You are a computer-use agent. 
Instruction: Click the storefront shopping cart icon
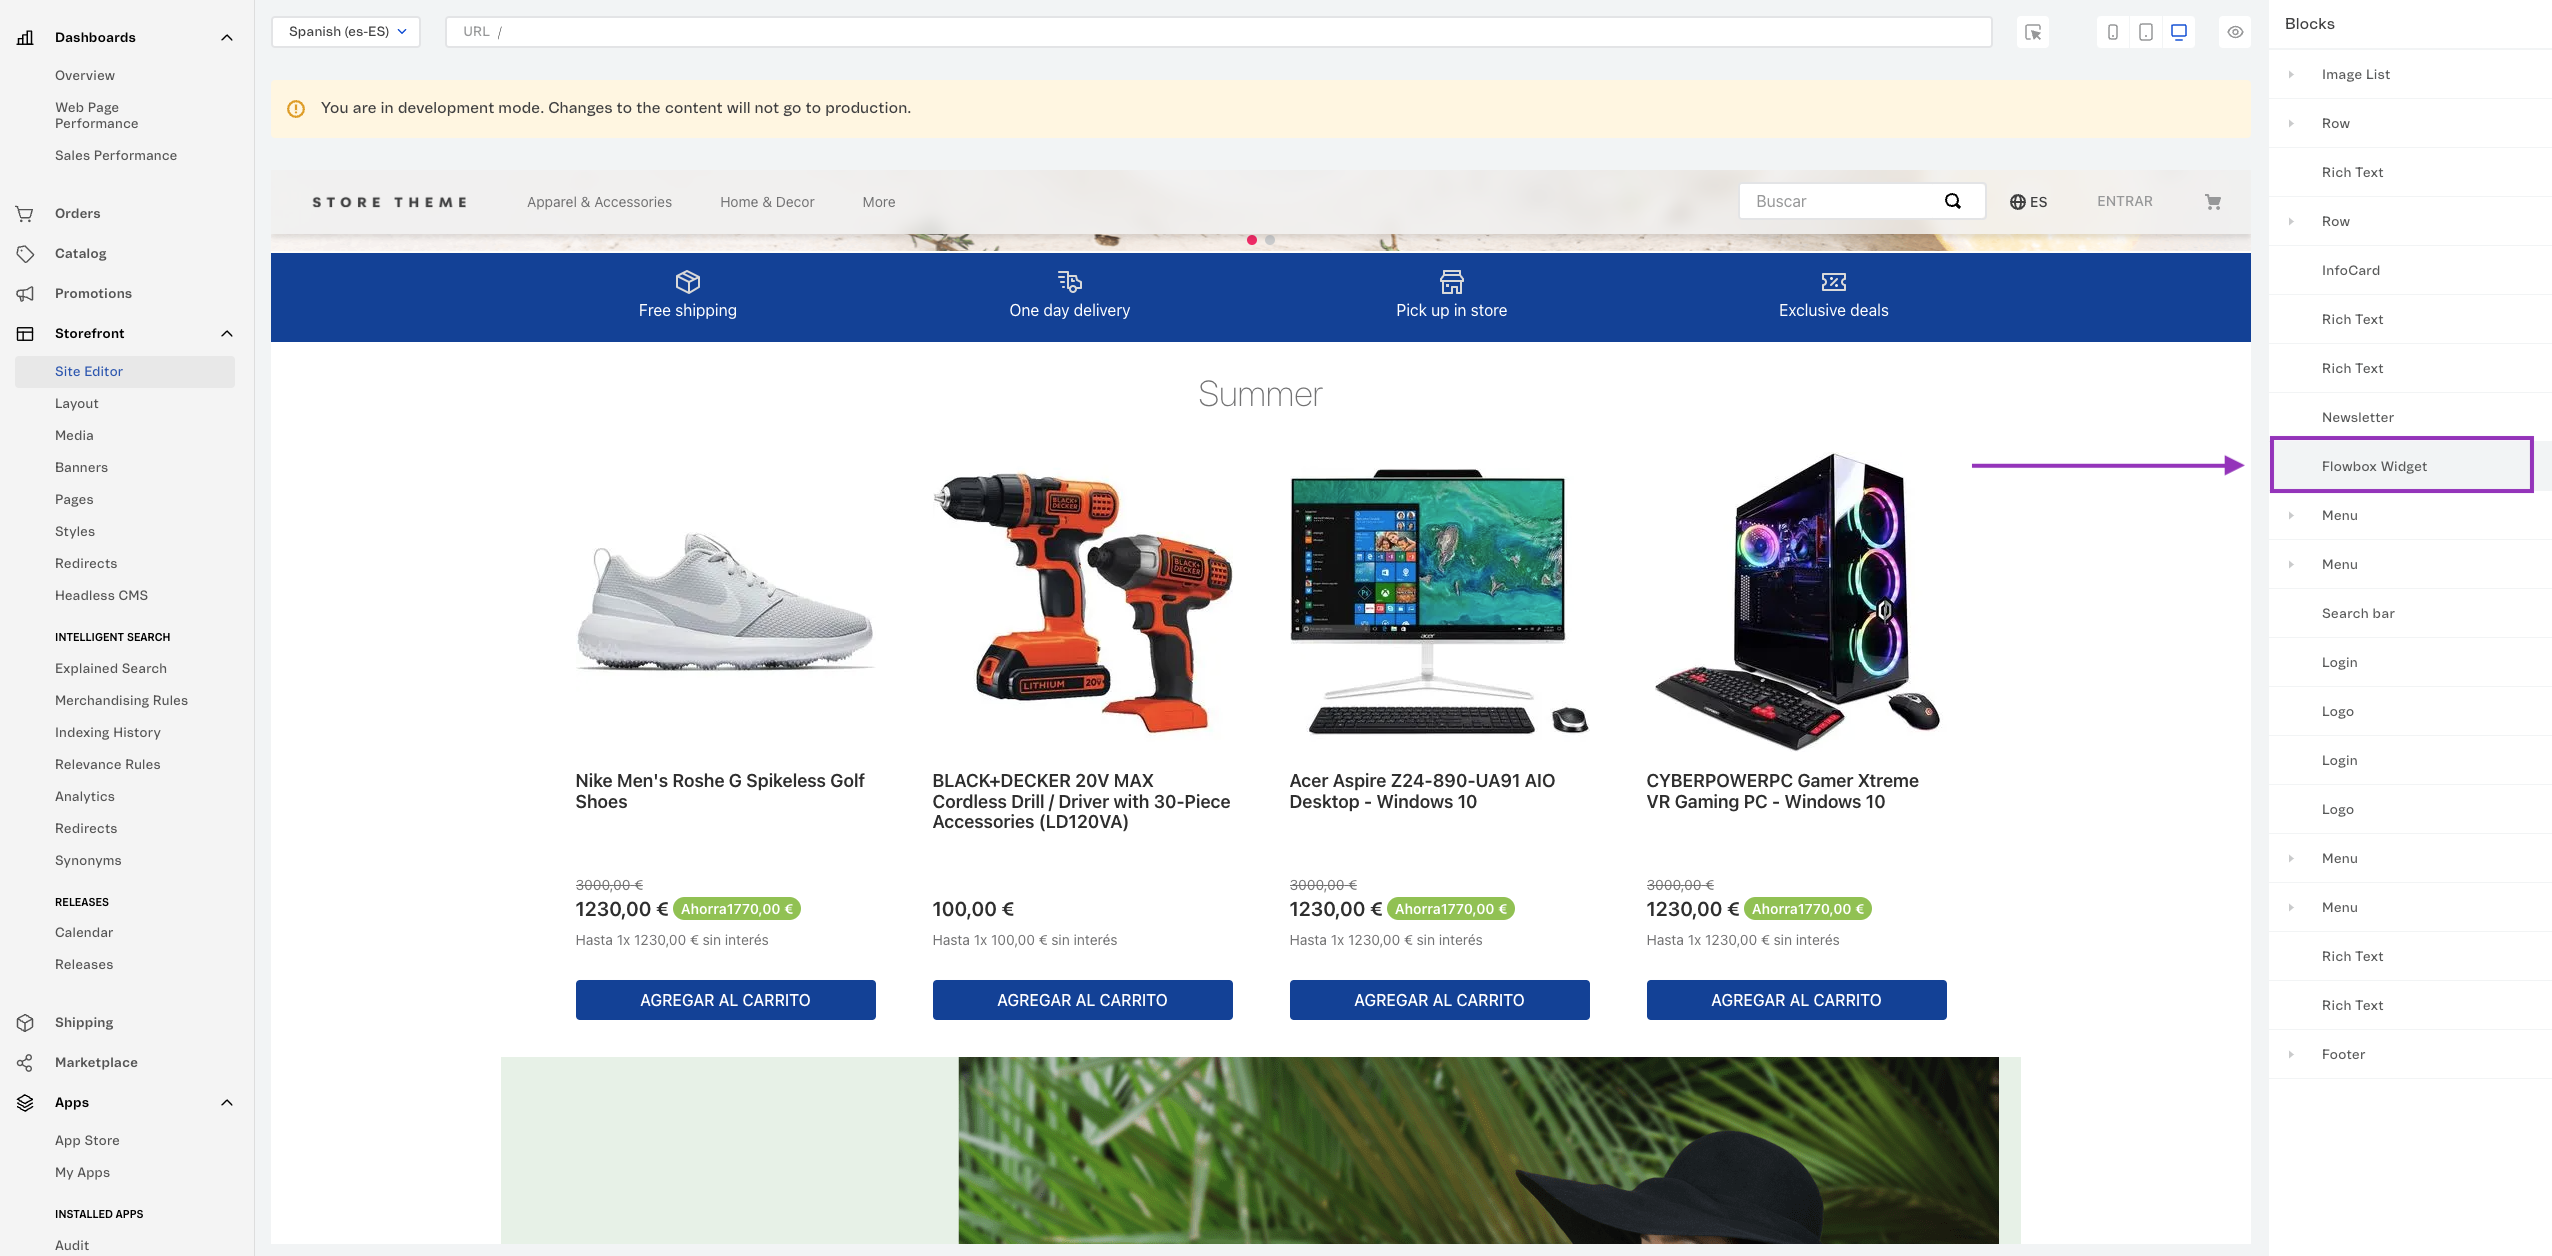[x=2212, y=202]
